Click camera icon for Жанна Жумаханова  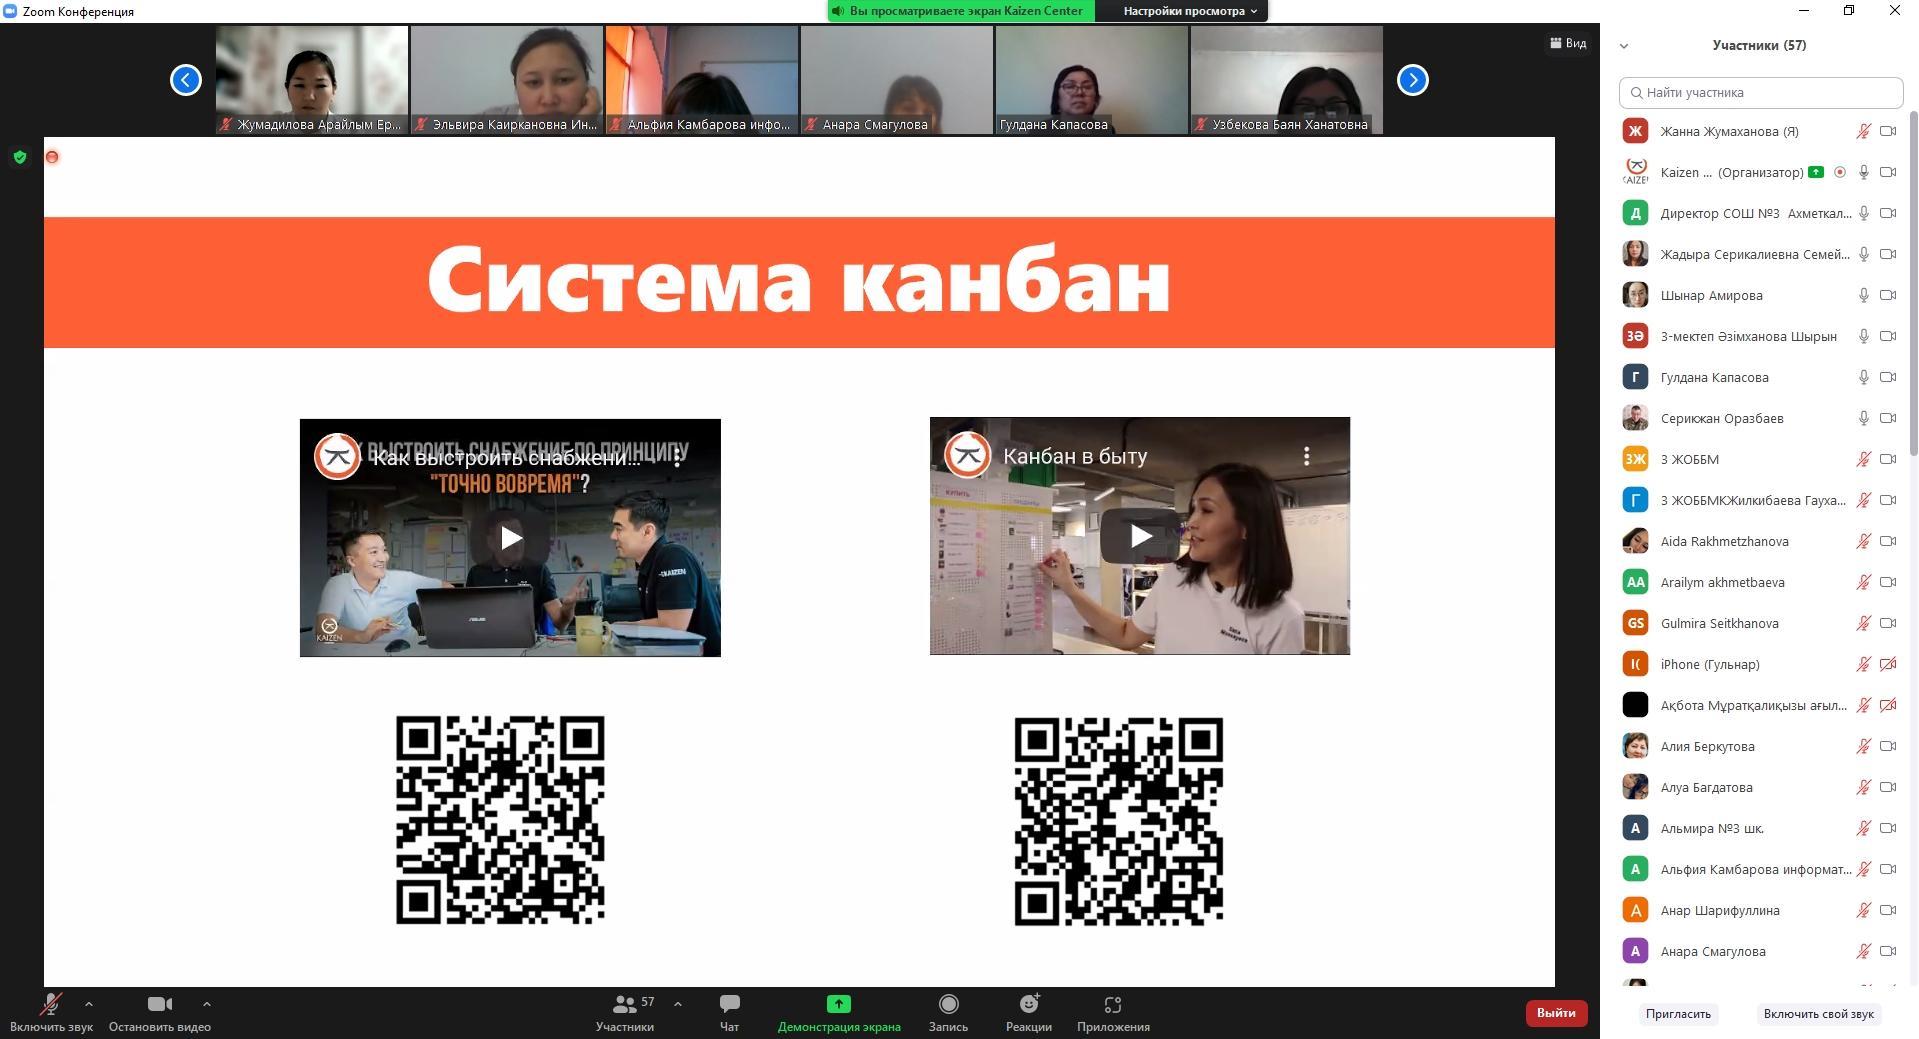coord(1888,131)
